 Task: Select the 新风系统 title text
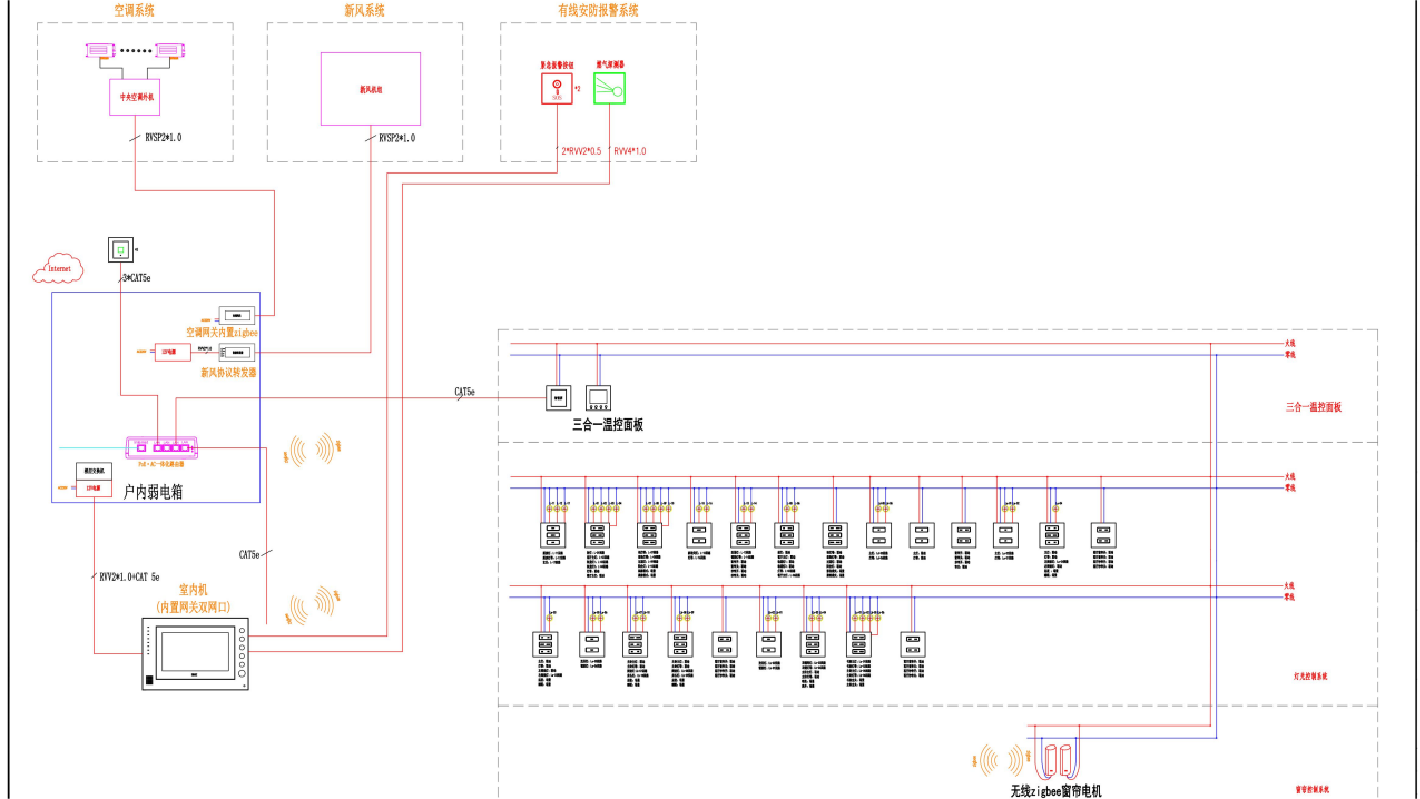pyautogui.click(x=364, y=10)
